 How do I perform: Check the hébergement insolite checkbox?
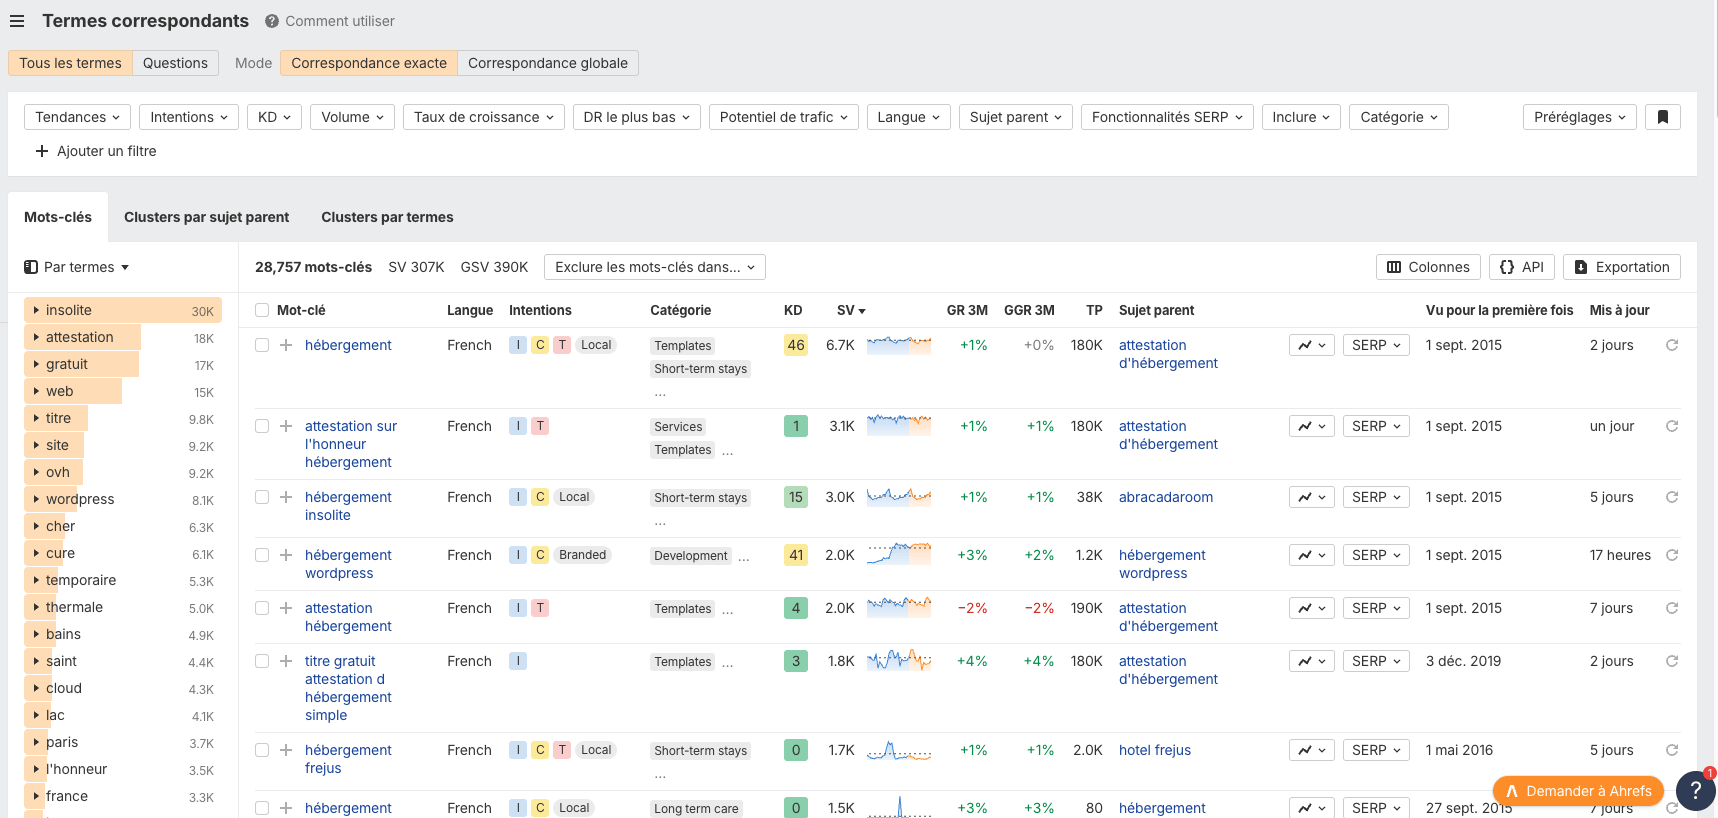coord(262,497)
